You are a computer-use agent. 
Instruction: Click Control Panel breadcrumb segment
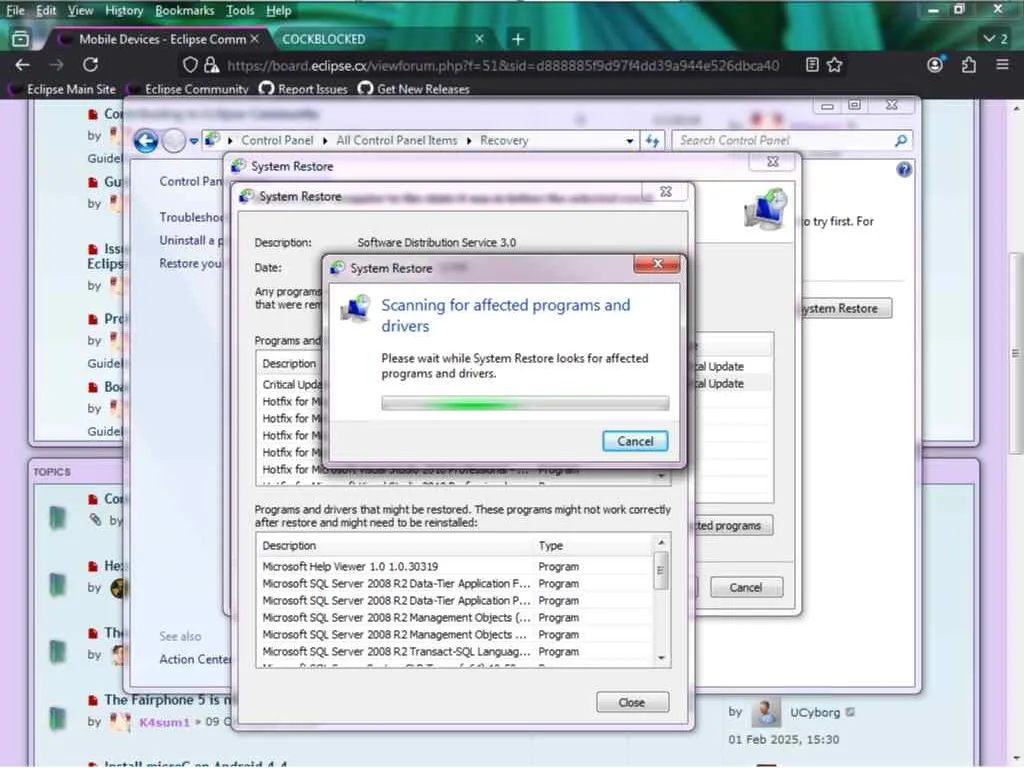(277, 140)
